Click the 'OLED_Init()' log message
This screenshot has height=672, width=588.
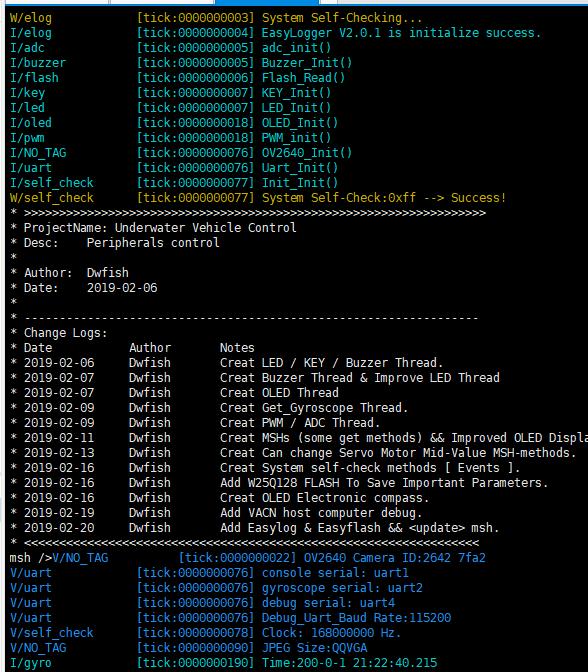300,123
